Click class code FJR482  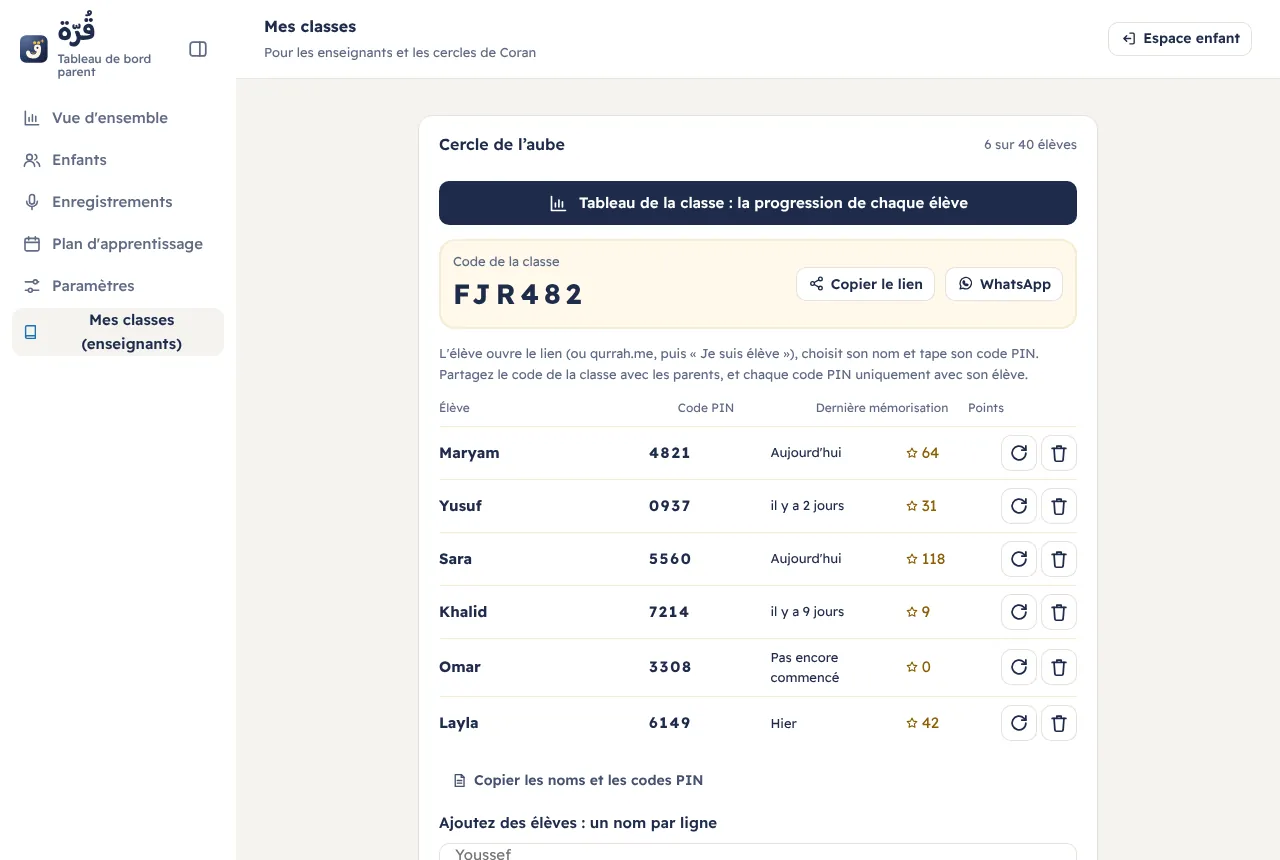coord(518,295)
